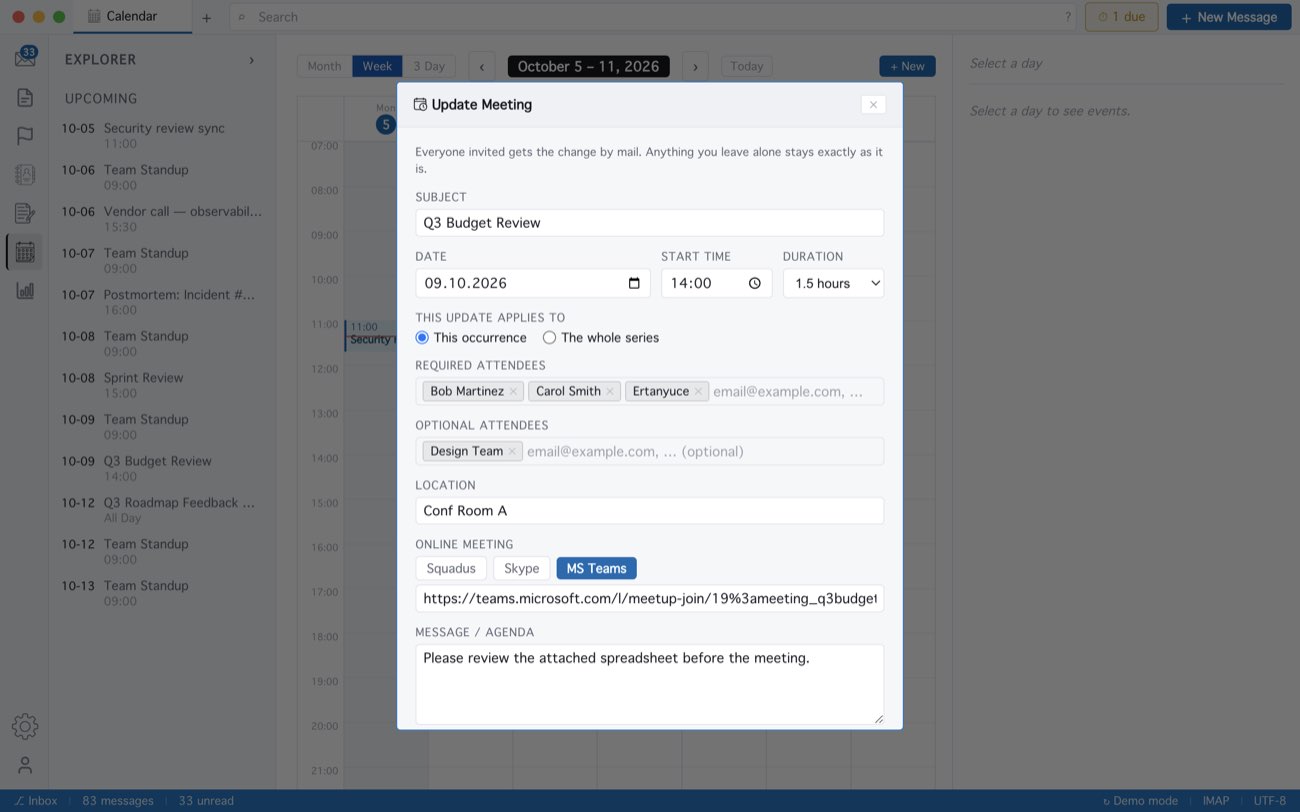This screenshot has height=812, width=1300.
Task: Click the + New event button
Action: (x=907, y=66)
